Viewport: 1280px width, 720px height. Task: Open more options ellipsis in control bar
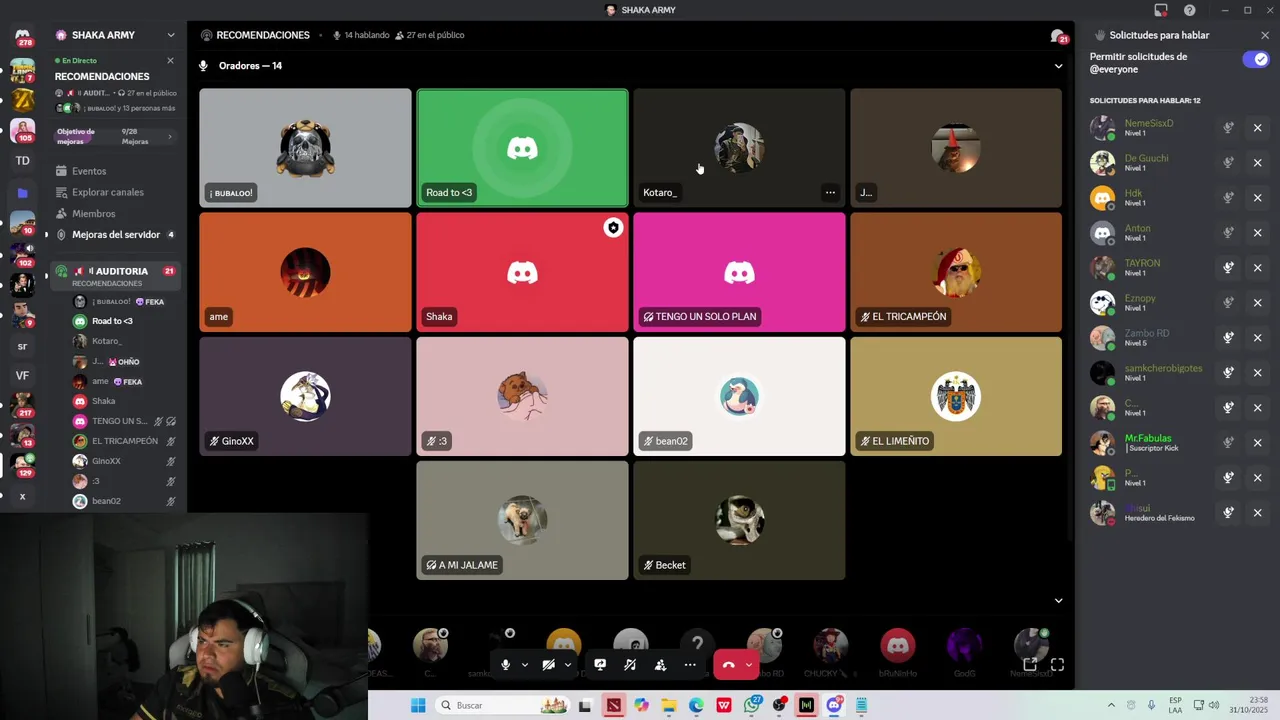point(690,665)
